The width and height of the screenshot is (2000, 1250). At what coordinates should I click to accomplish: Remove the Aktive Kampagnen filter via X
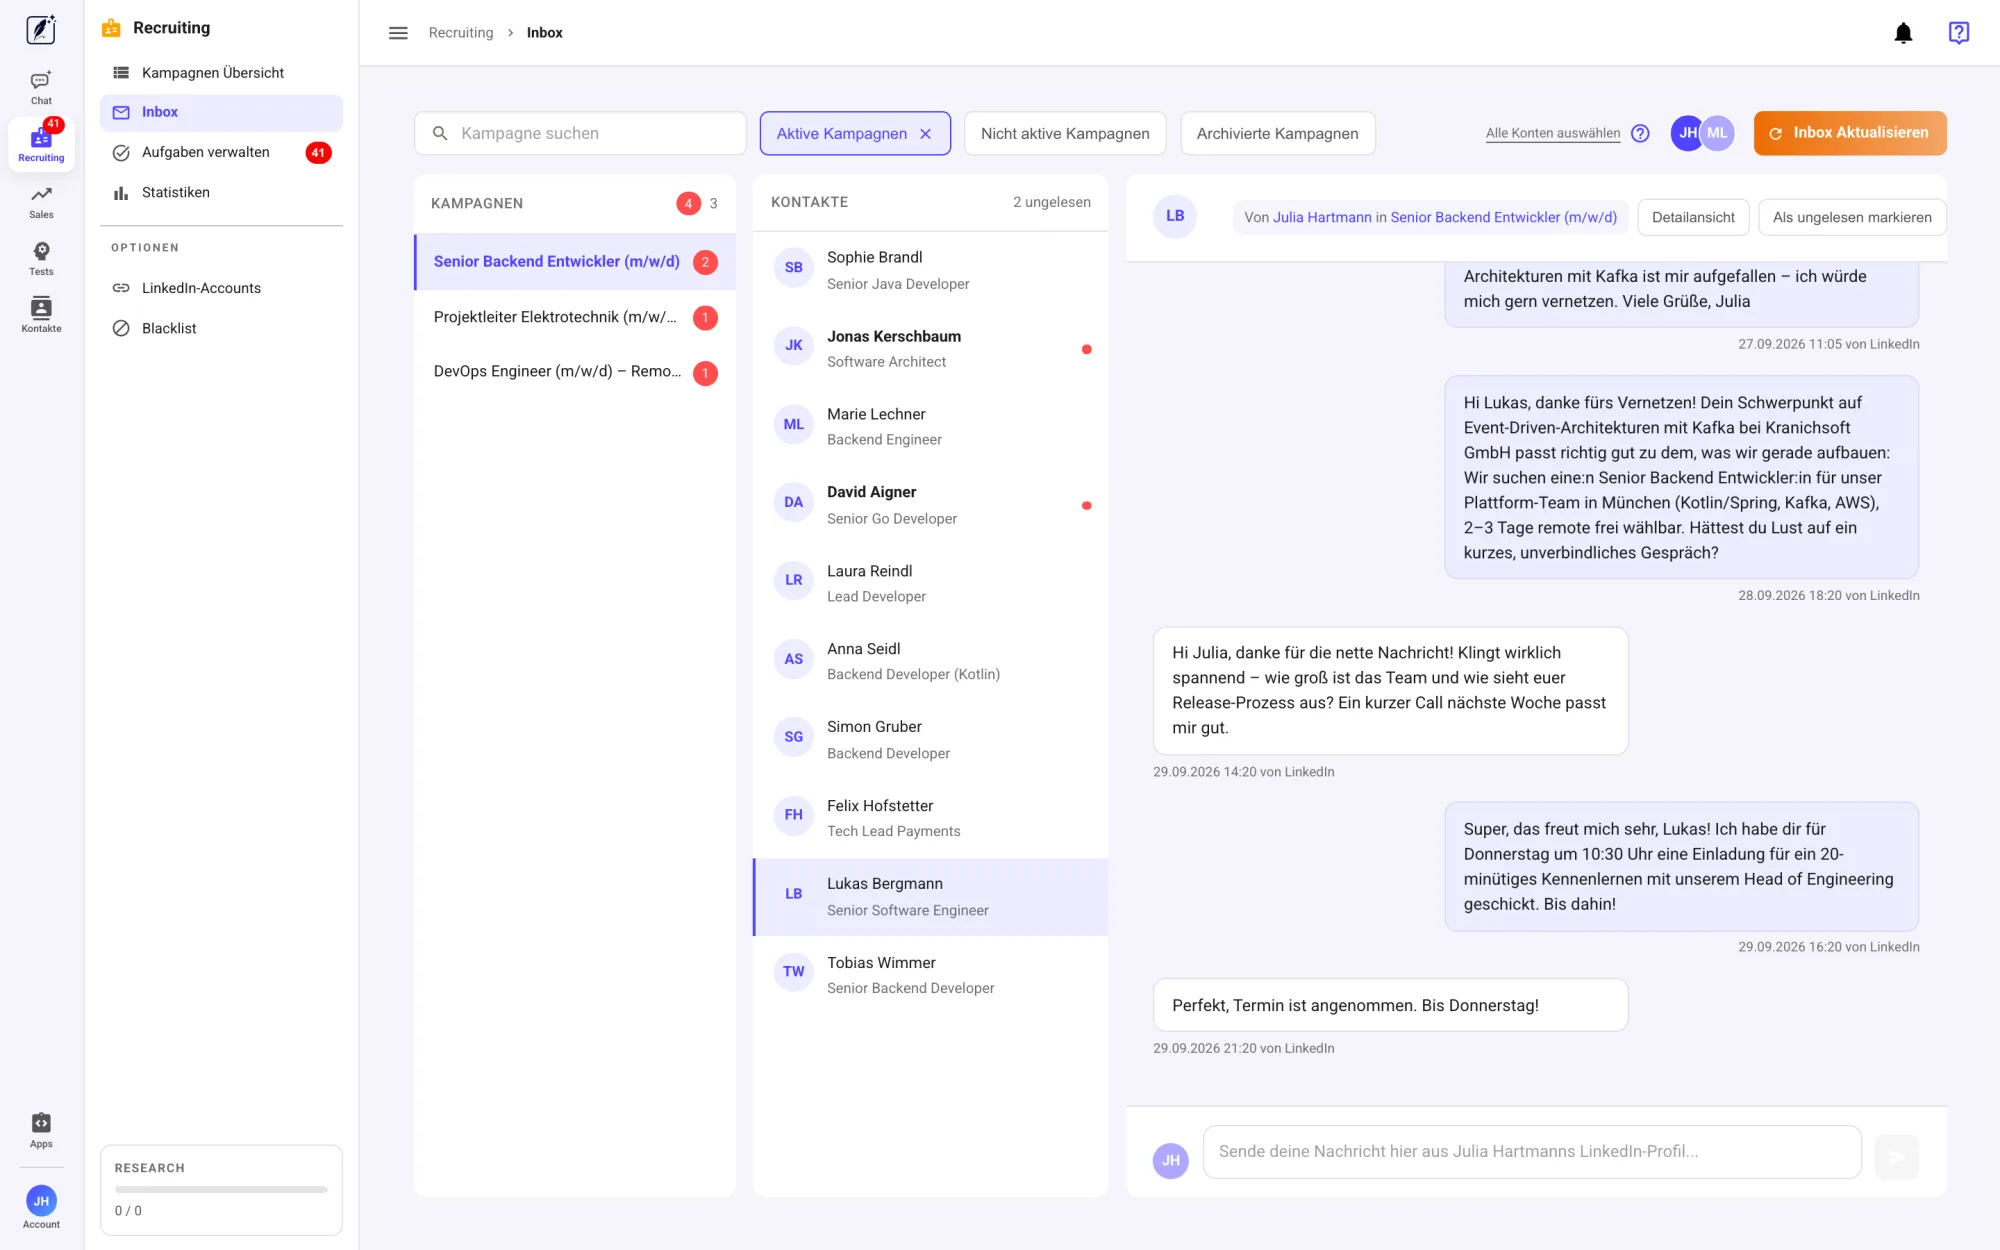click(926, 134)
